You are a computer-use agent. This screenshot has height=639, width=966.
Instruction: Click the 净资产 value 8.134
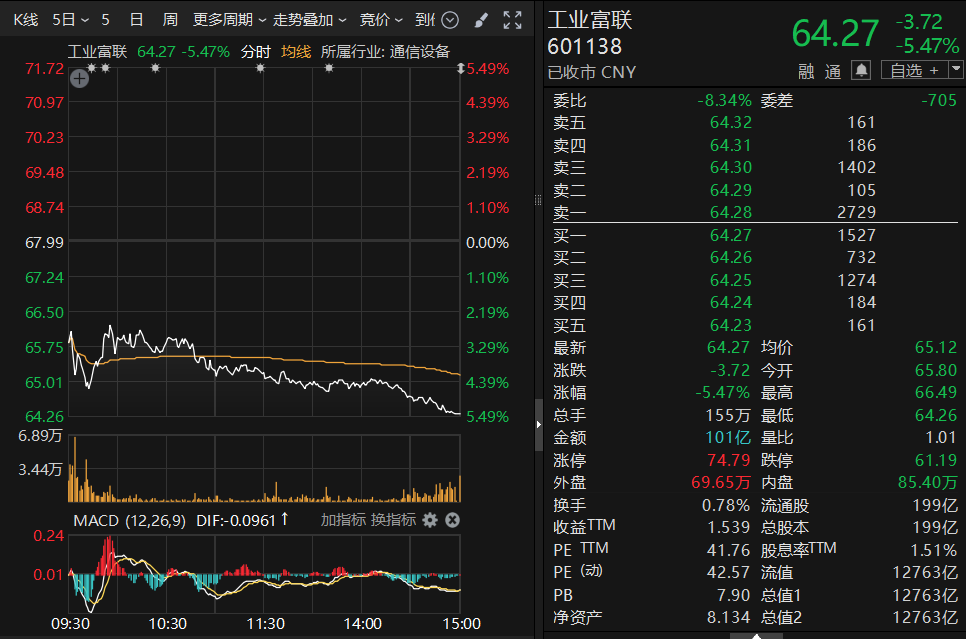coord(728,617)
